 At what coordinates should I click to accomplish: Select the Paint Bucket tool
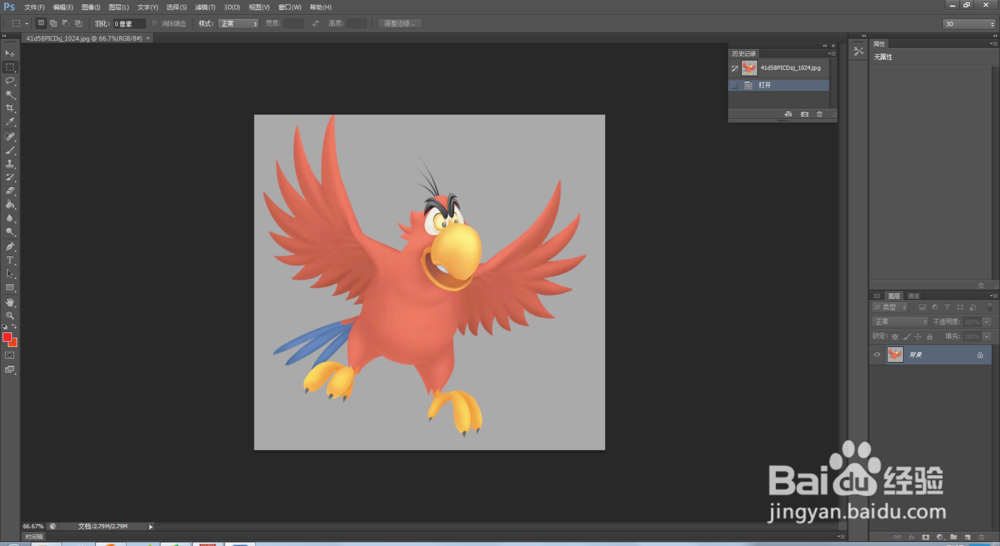[10, 205]
